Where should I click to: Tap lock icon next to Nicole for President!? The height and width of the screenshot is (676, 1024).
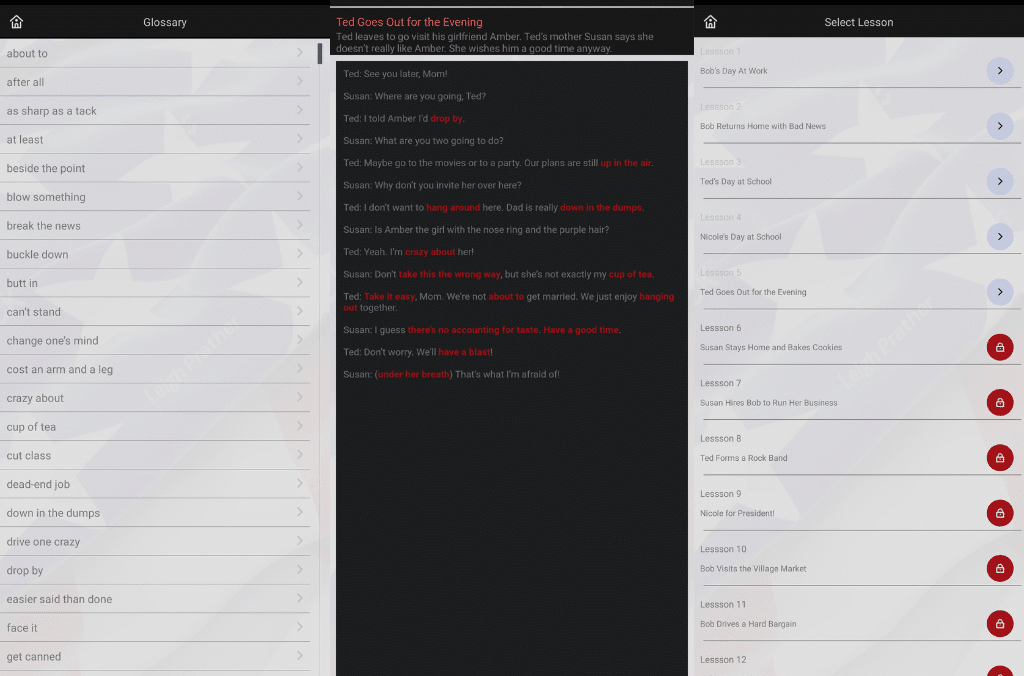tap(999, 513)
